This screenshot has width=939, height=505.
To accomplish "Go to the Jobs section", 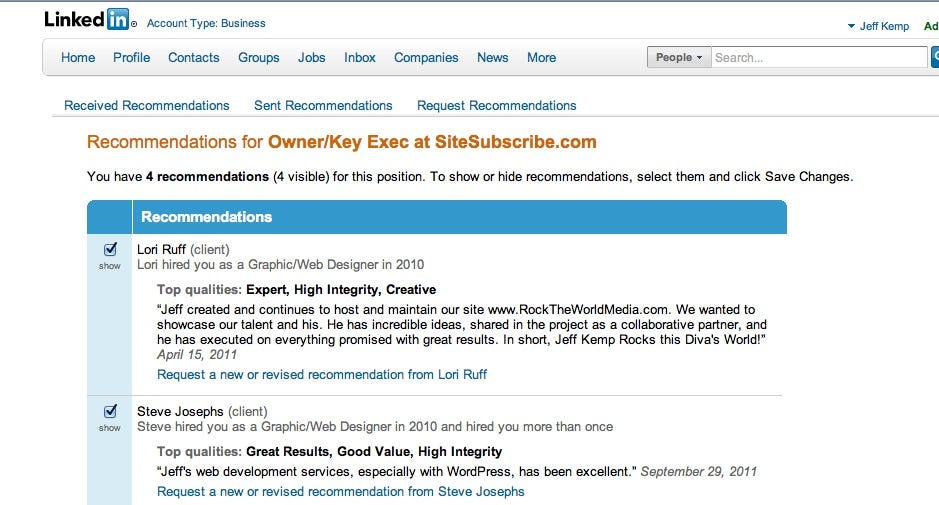I will [312, 58].
